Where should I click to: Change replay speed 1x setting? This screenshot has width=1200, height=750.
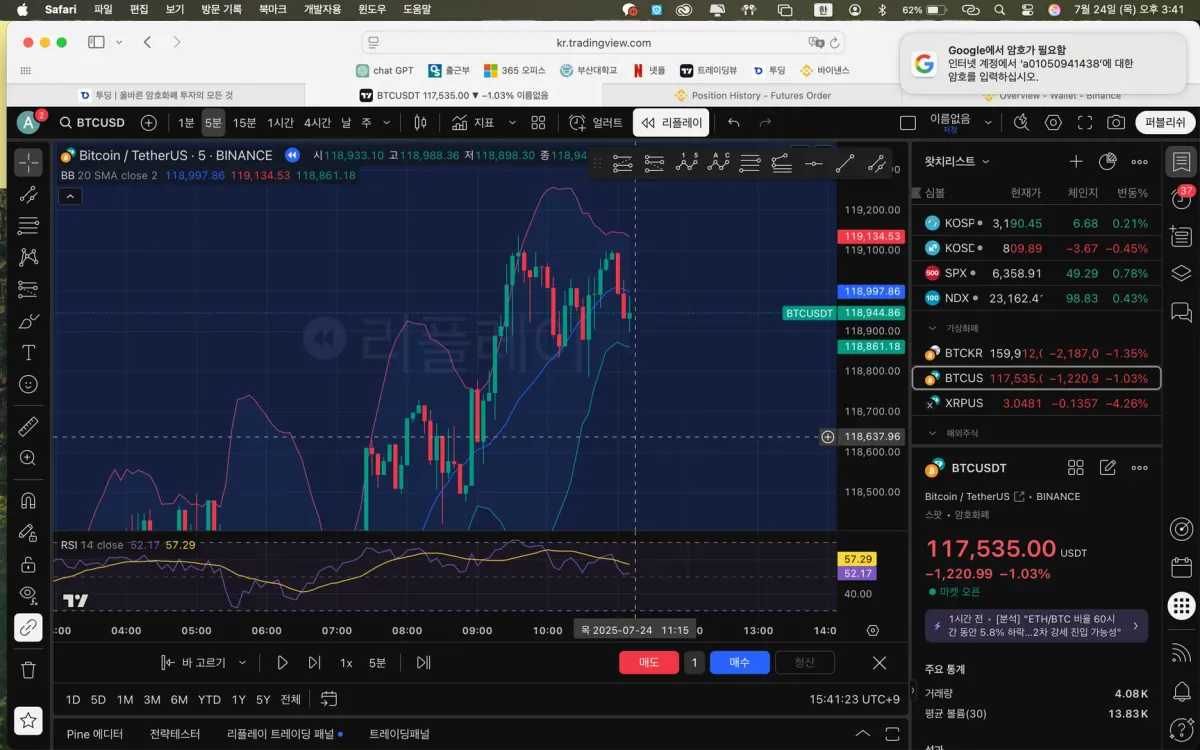point(346,662)
